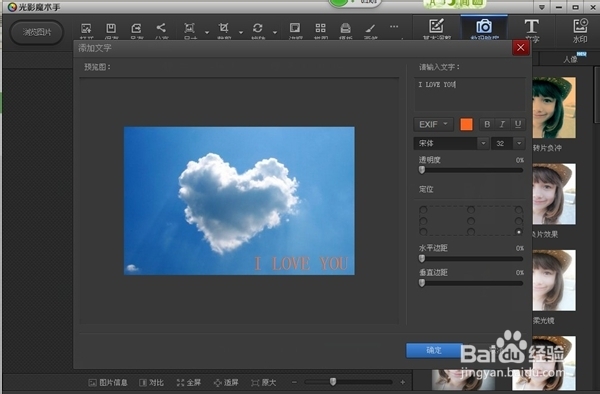
Task: Select the 尺寸 resize toolbar icon
Action: (189, 28)
